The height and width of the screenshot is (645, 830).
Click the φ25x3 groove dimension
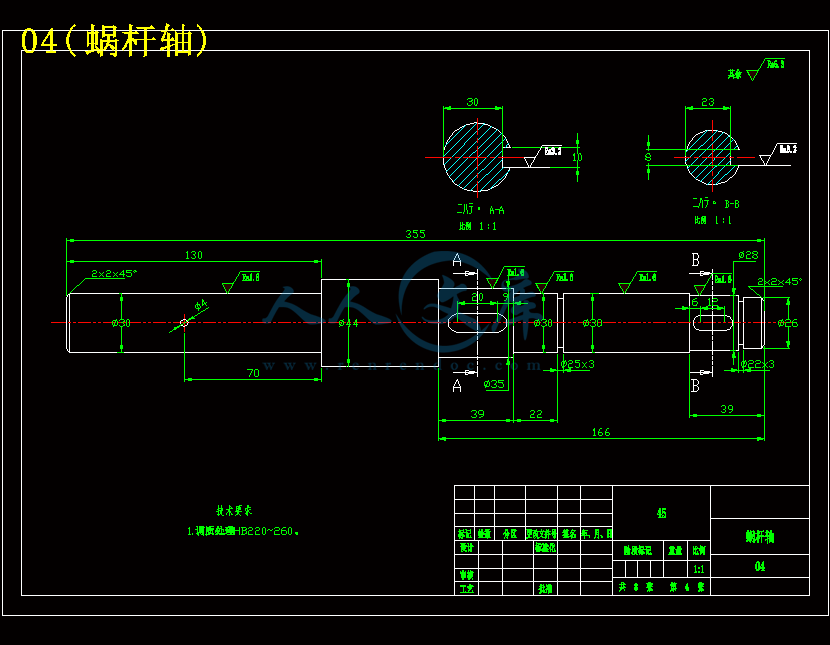[578, 364]
